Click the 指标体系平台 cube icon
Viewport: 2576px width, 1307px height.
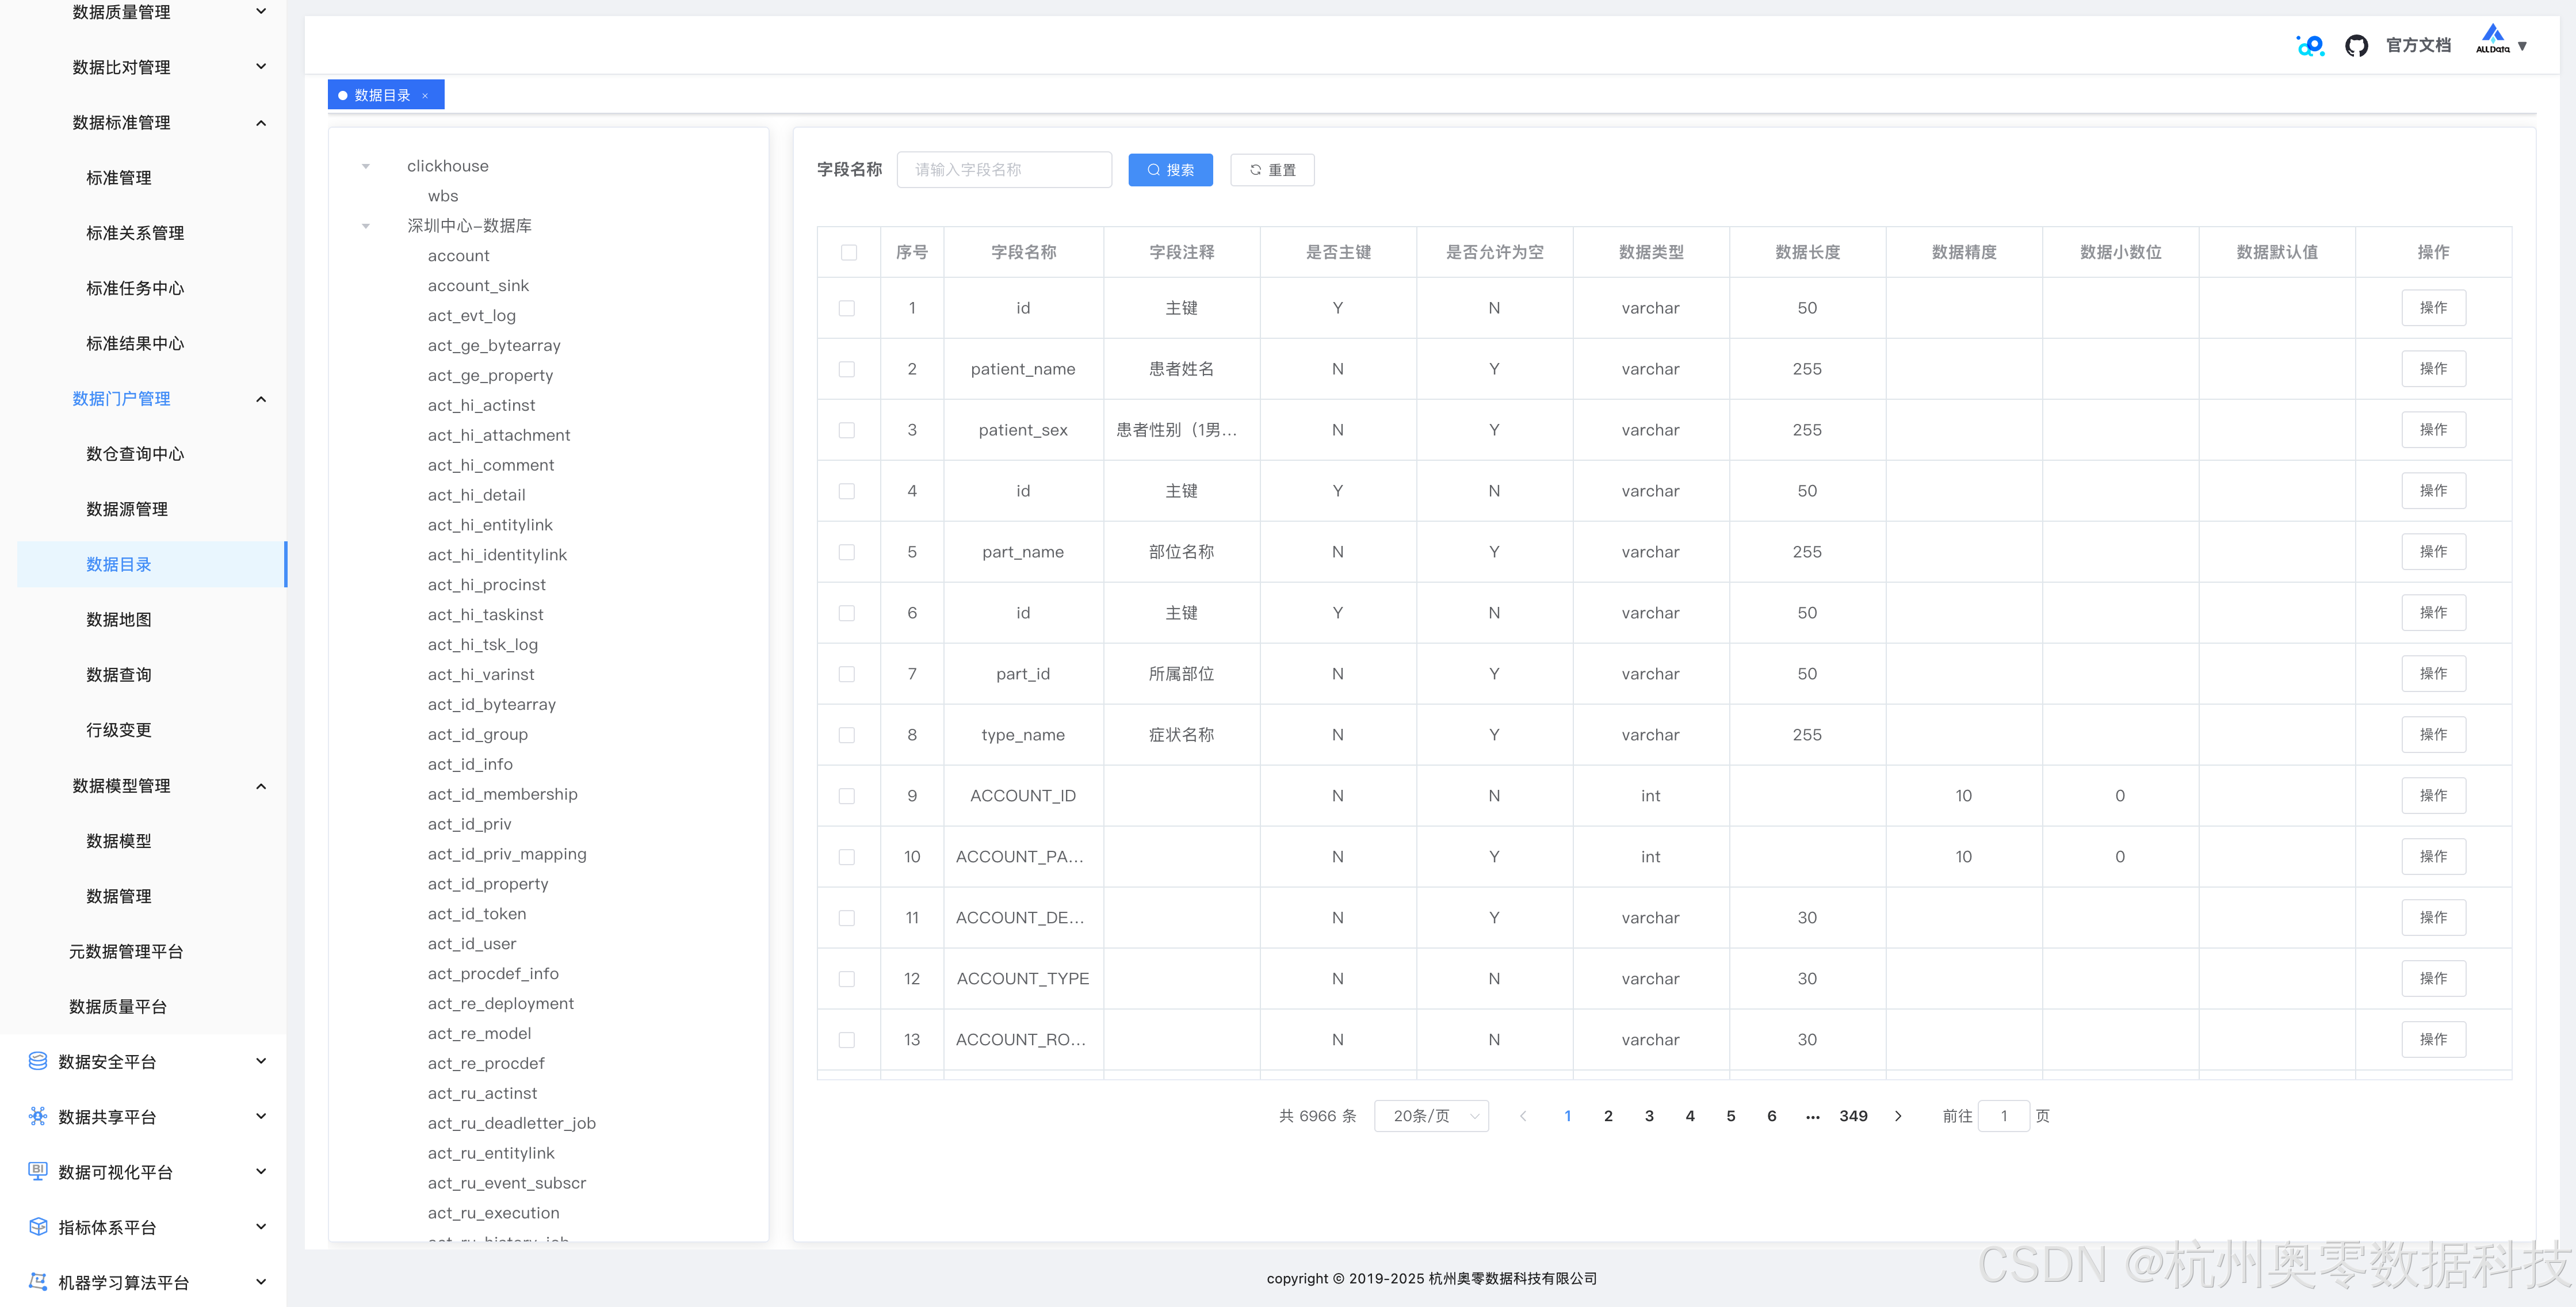point(38,1226)
